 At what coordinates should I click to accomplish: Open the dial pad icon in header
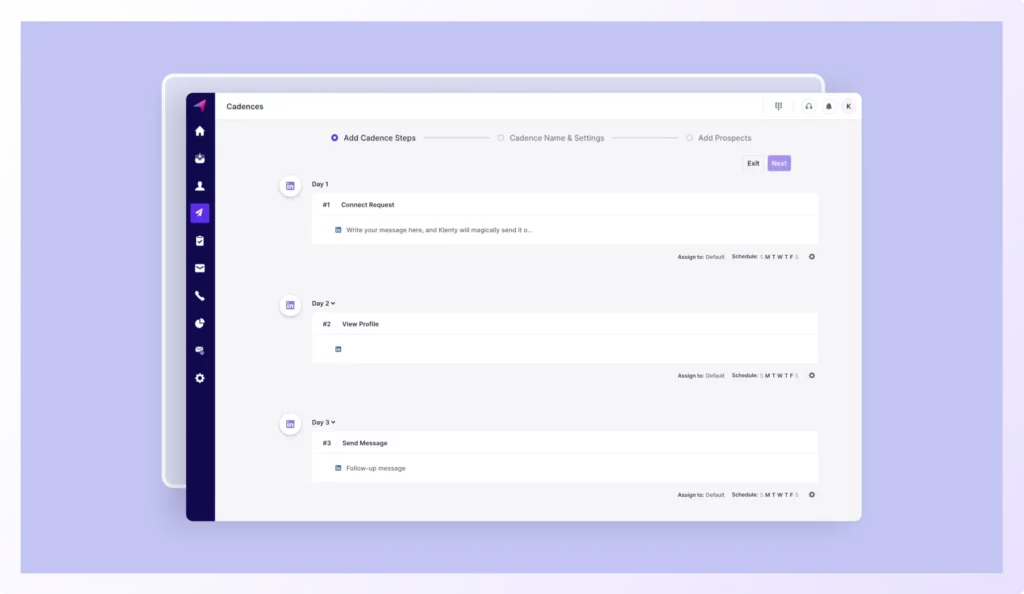pos(779,106)
